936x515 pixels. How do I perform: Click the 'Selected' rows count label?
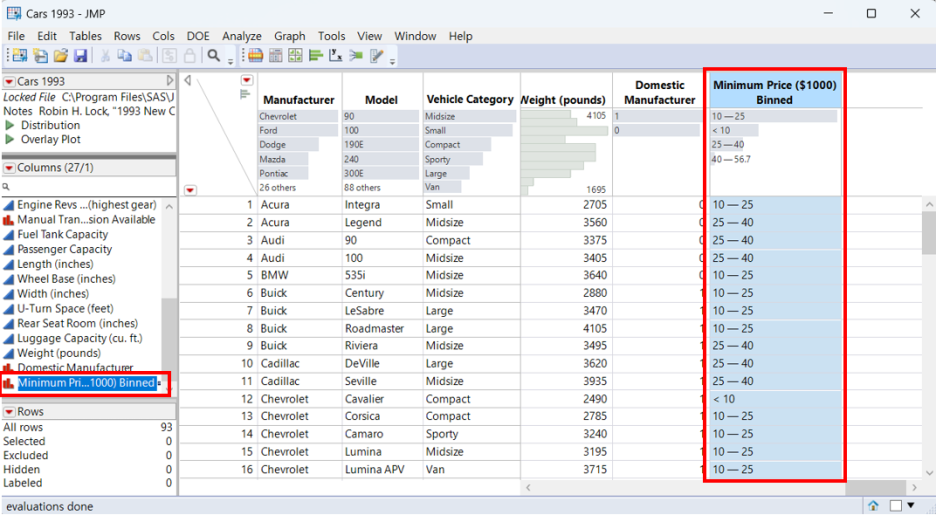pos(24,442)
